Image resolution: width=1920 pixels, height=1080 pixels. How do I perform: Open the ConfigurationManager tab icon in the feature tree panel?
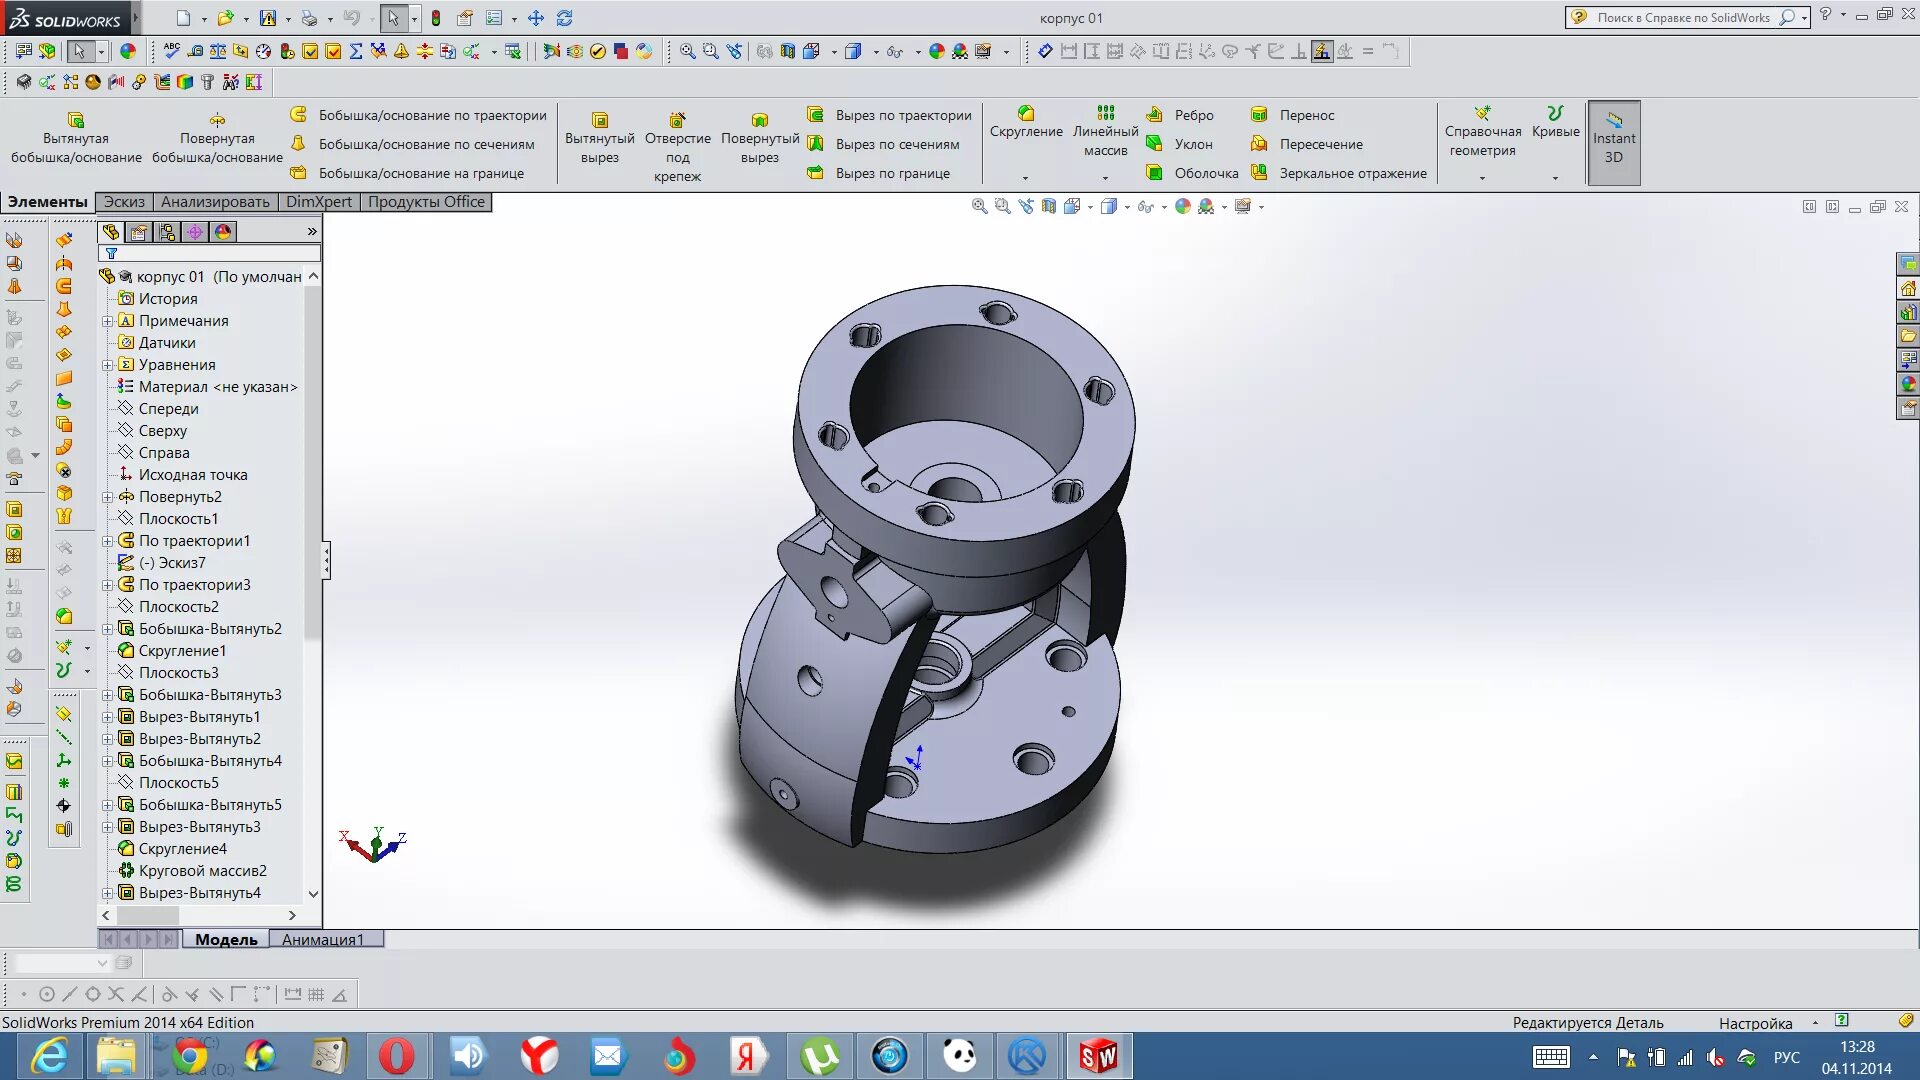coord(167,232)
